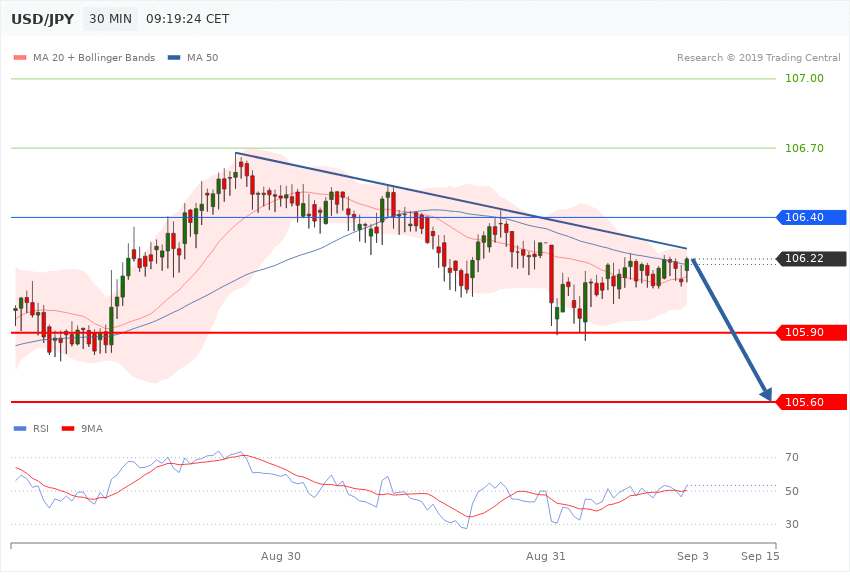Screen dimensions: 850x576
Task: Click the 09:19:24 CET timestamp
Action: click(x=188, y=19)
